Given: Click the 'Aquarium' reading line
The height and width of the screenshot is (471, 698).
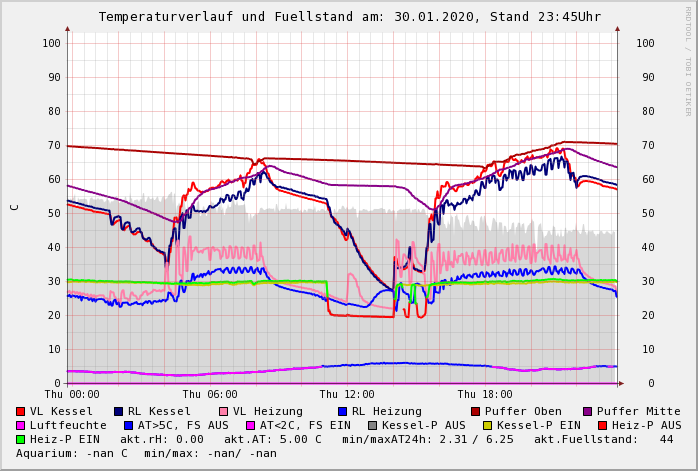Looking at the screenshot, I should click(146, 453).
